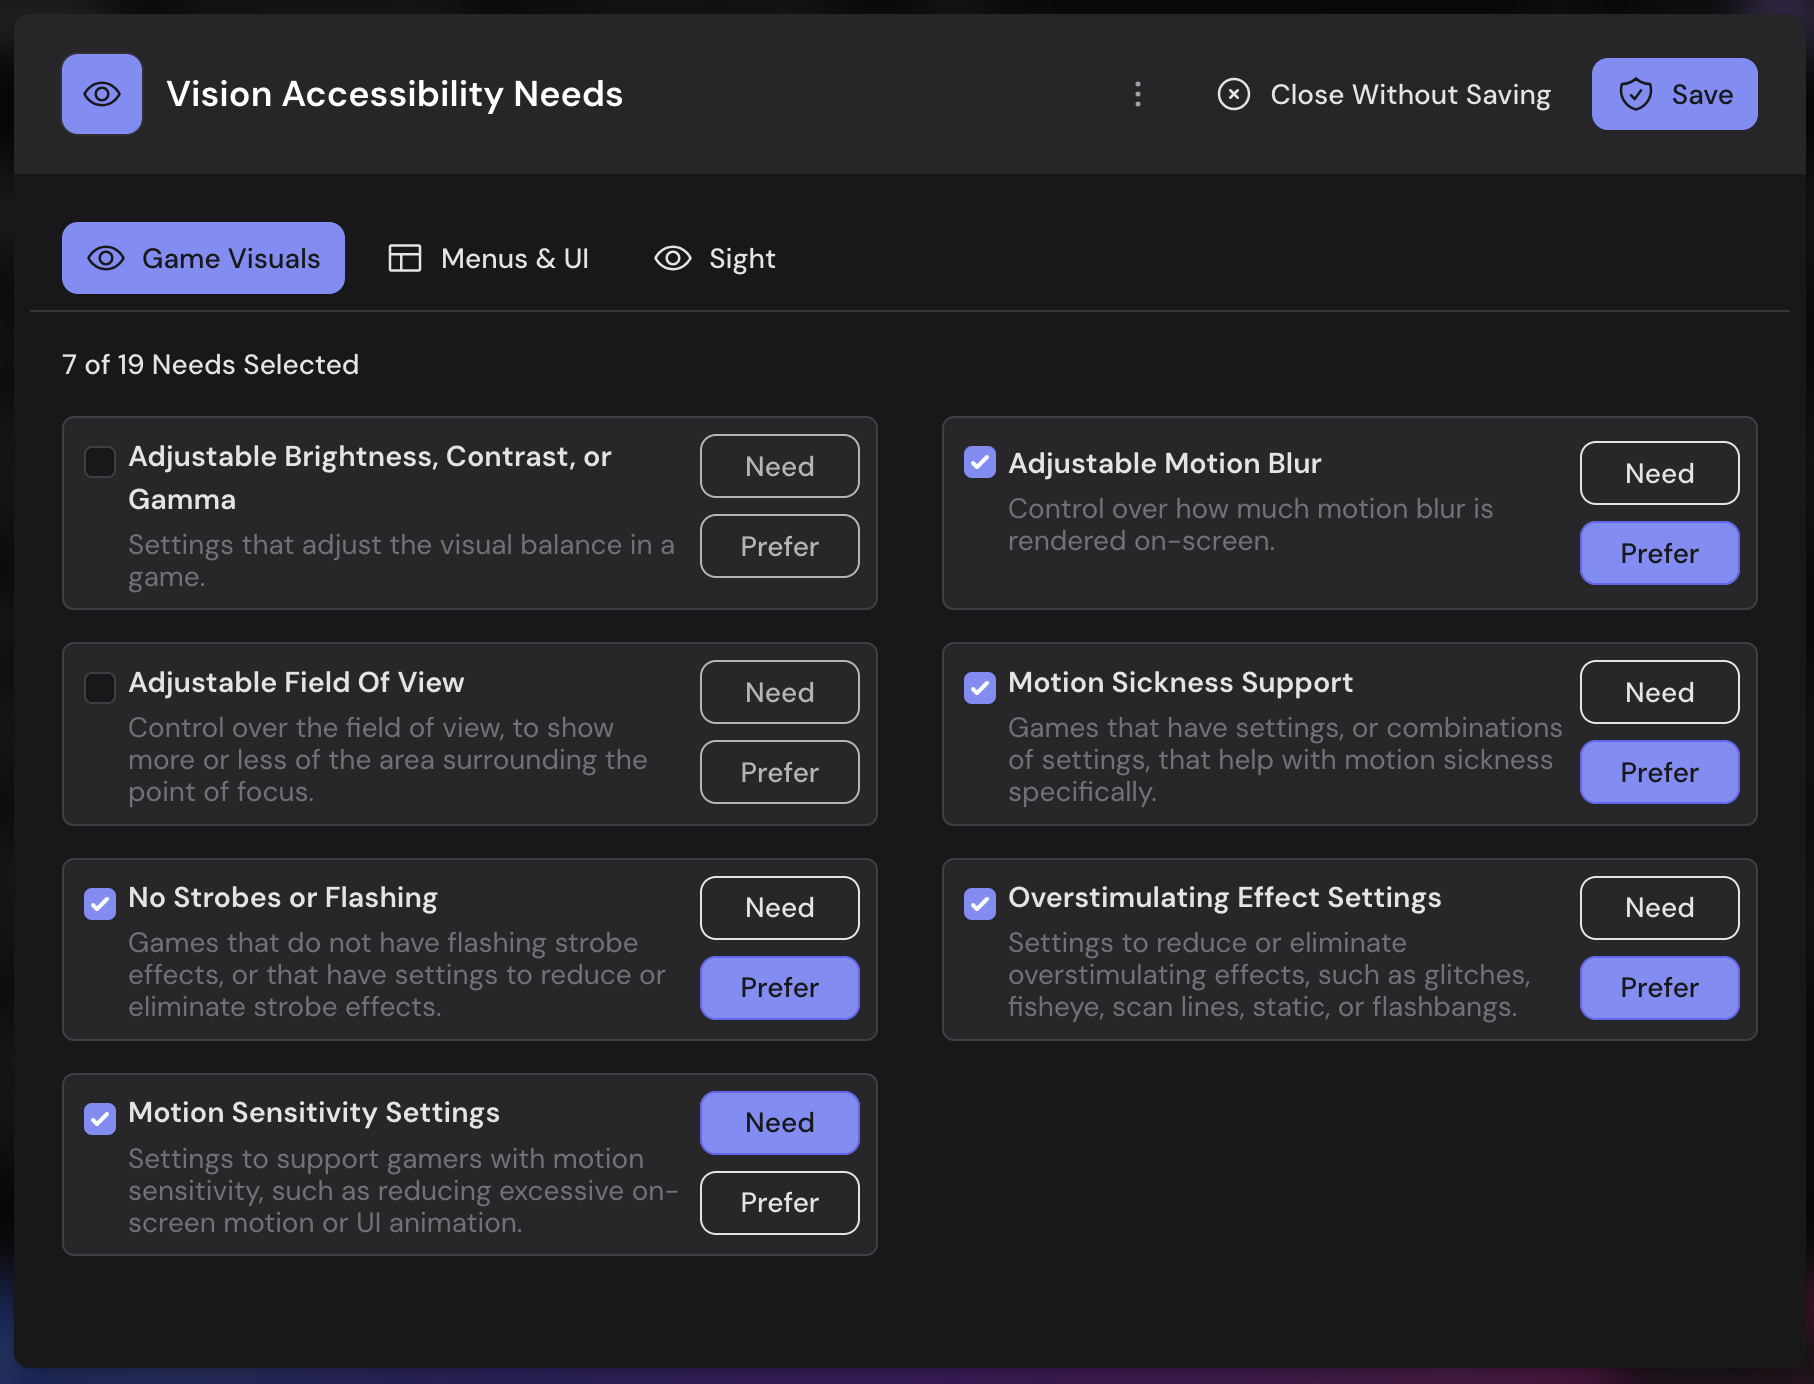The width and height of the screenshot is (1814, 1384).
Task: Mark Motion Sensitivity Settings as Prefer
Action: tap(779, 1202)
